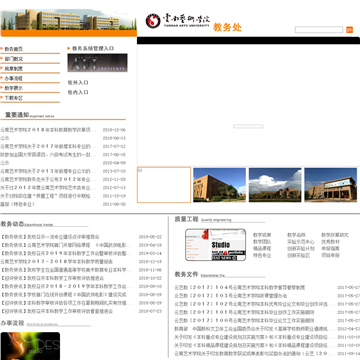Open the 校内入口 link
This screenshot has width=360, height=360.
coord(78,92)
